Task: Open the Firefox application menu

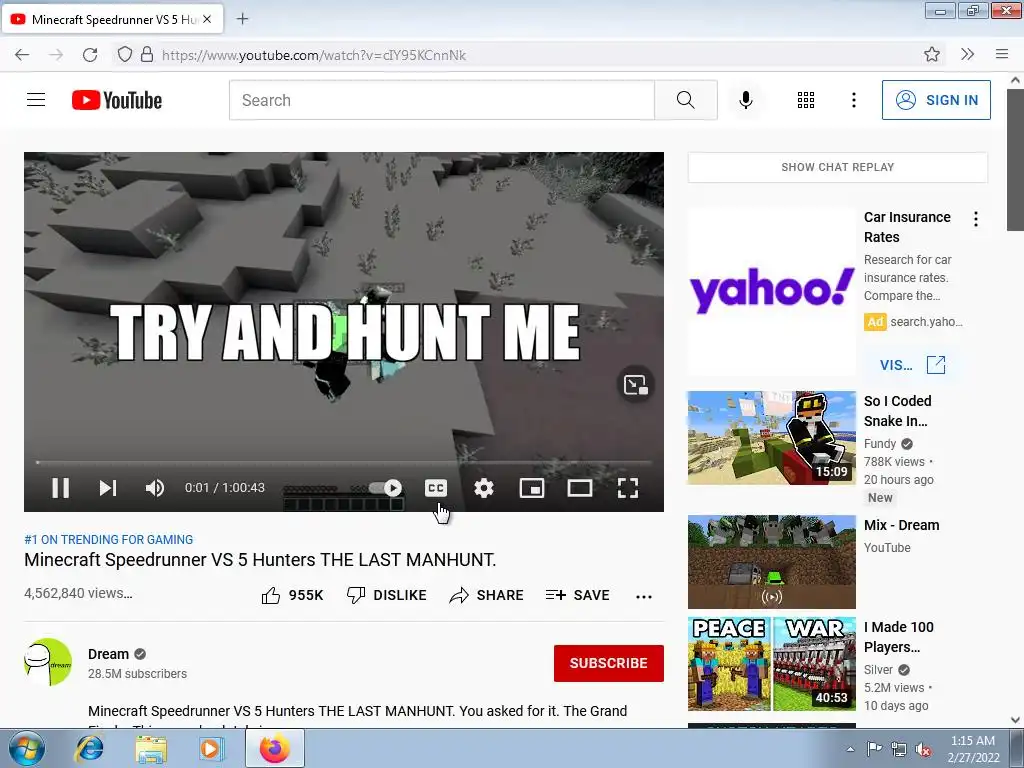Action: [1002, 54]
